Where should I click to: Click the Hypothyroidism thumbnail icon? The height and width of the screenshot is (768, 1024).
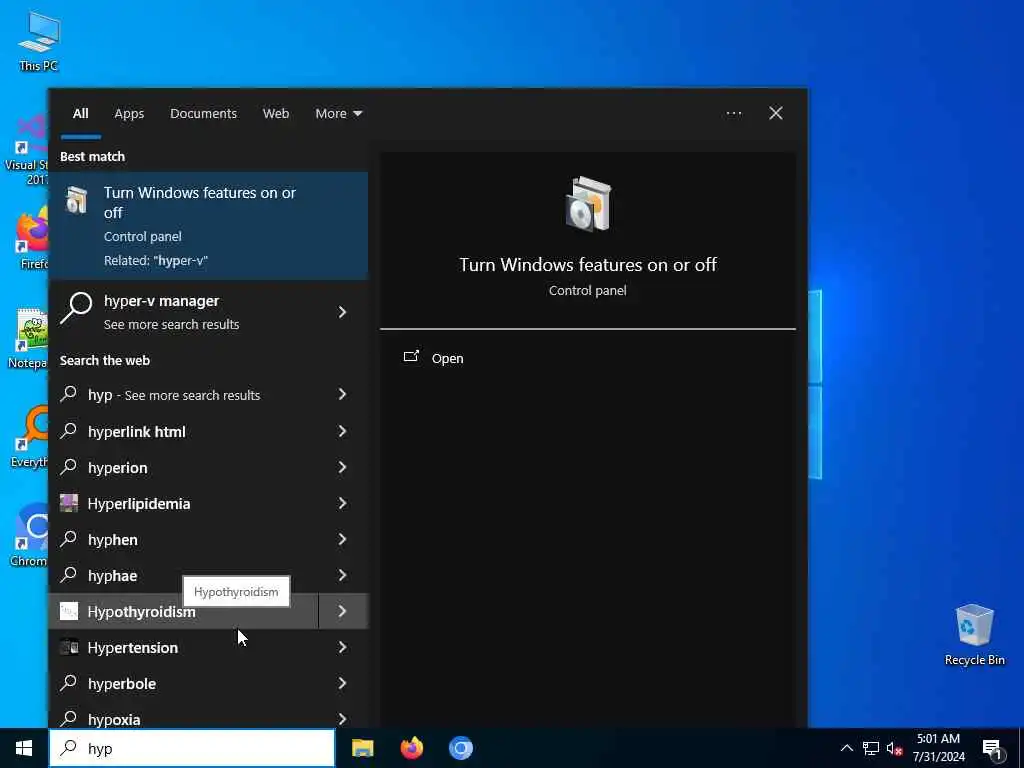coord(69,611)
